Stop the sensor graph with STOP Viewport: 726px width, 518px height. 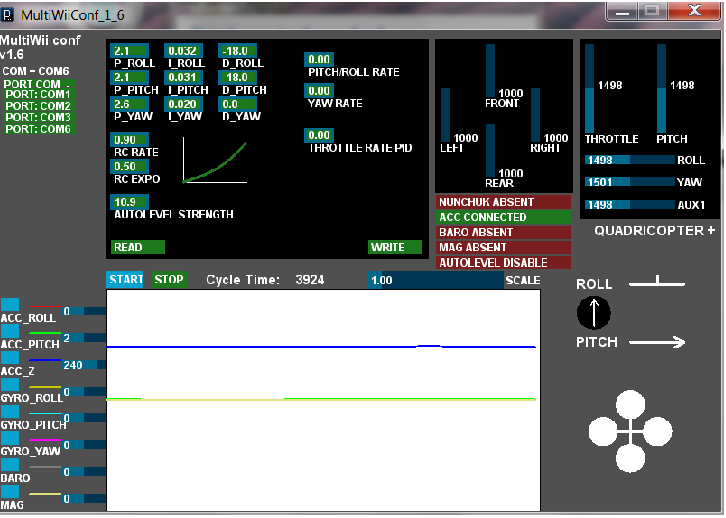[169, 280]
